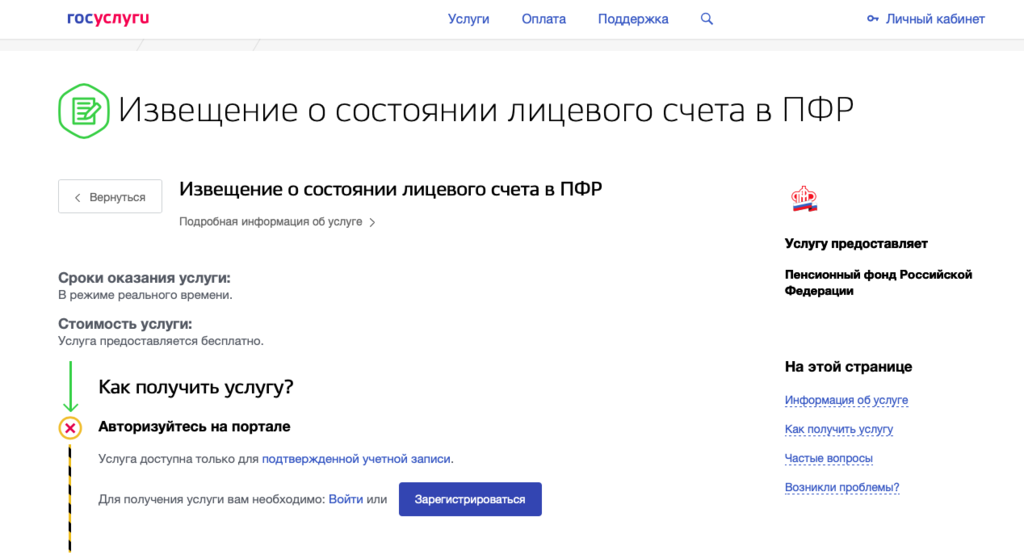Open Возникли проблемы? link
The width and height of the screenshot is (1024, 555).
(841, 488)
